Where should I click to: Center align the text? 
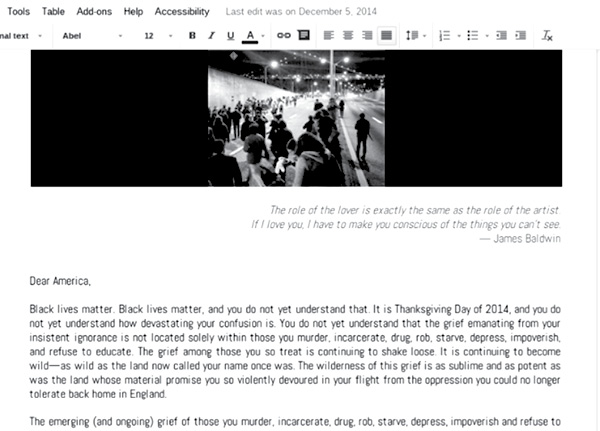pos(348,36)
